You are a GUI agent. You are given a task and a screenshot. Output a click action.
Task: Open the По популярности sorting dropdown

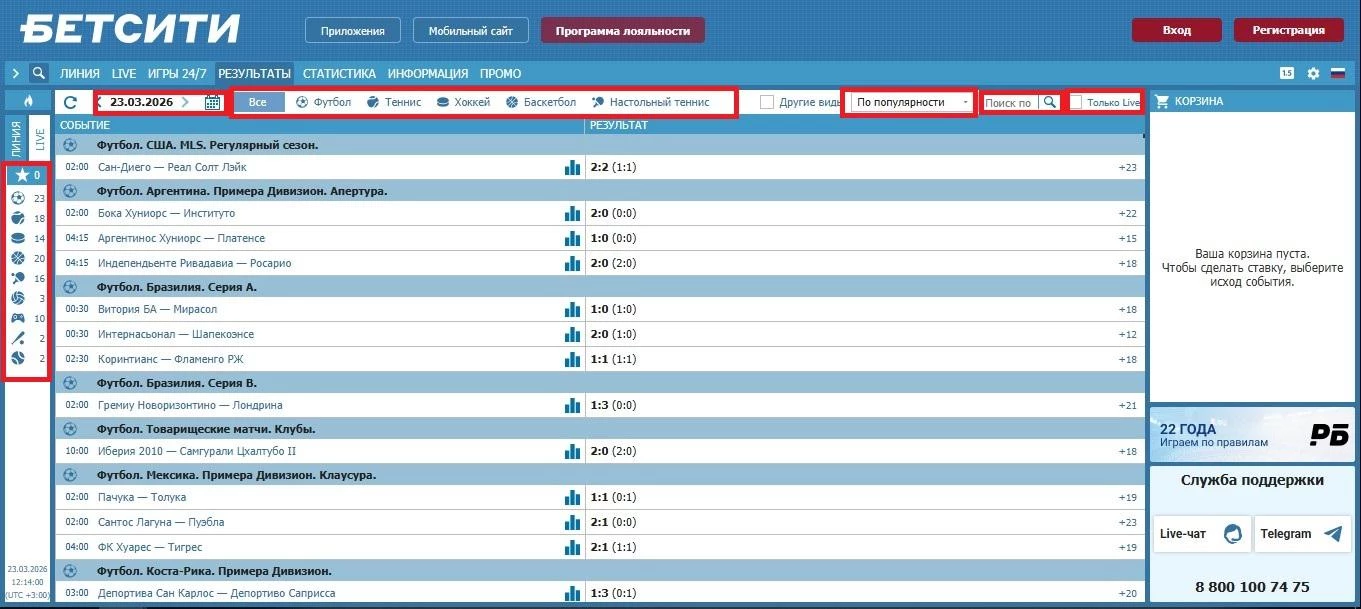911,102
